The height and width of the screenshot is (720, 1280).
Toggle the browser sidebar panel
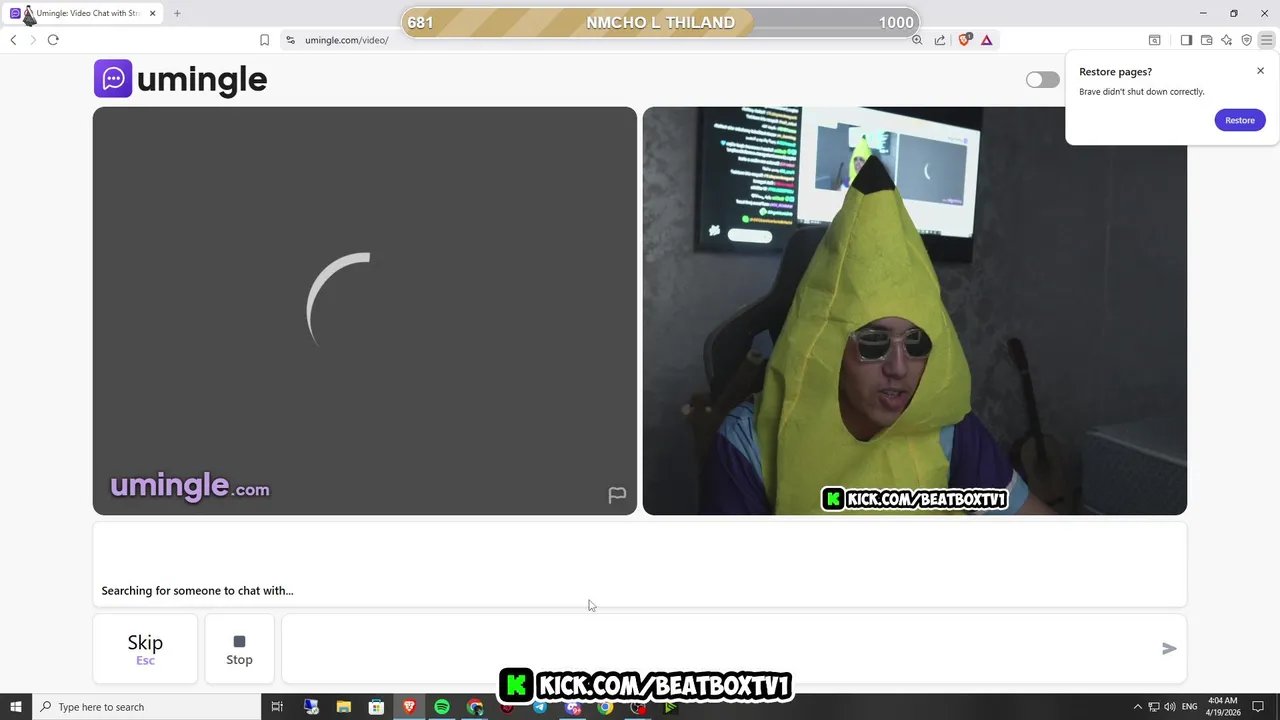pyautogui.click(x=1186, y=40)
